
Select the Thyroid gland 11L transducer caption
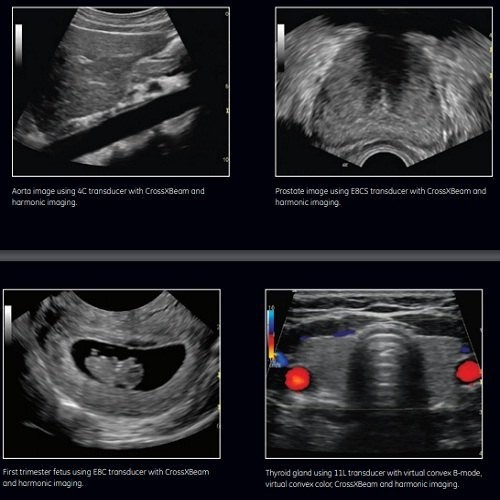click(374, 478)
